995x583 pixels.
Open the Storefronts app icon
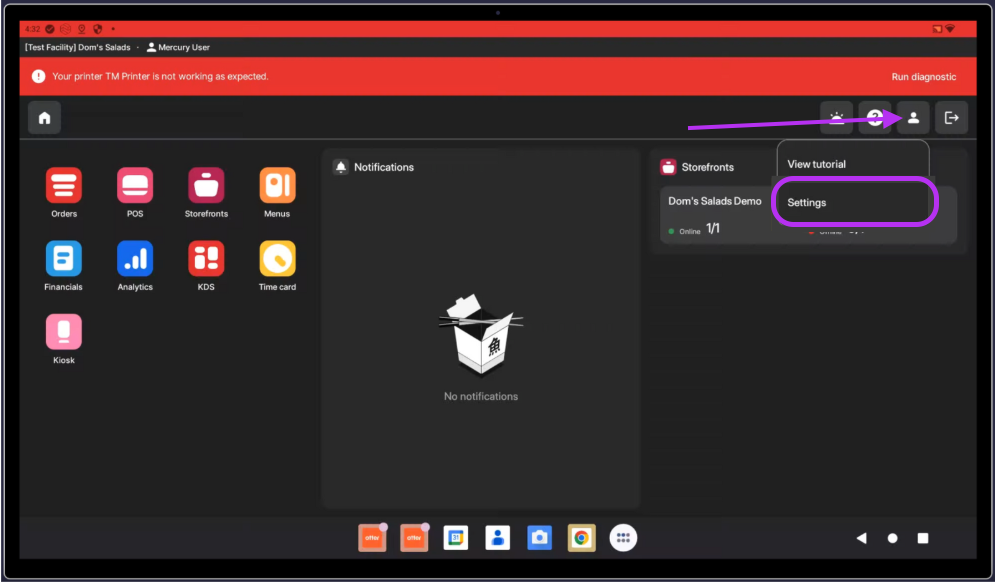tap(206, 186)
